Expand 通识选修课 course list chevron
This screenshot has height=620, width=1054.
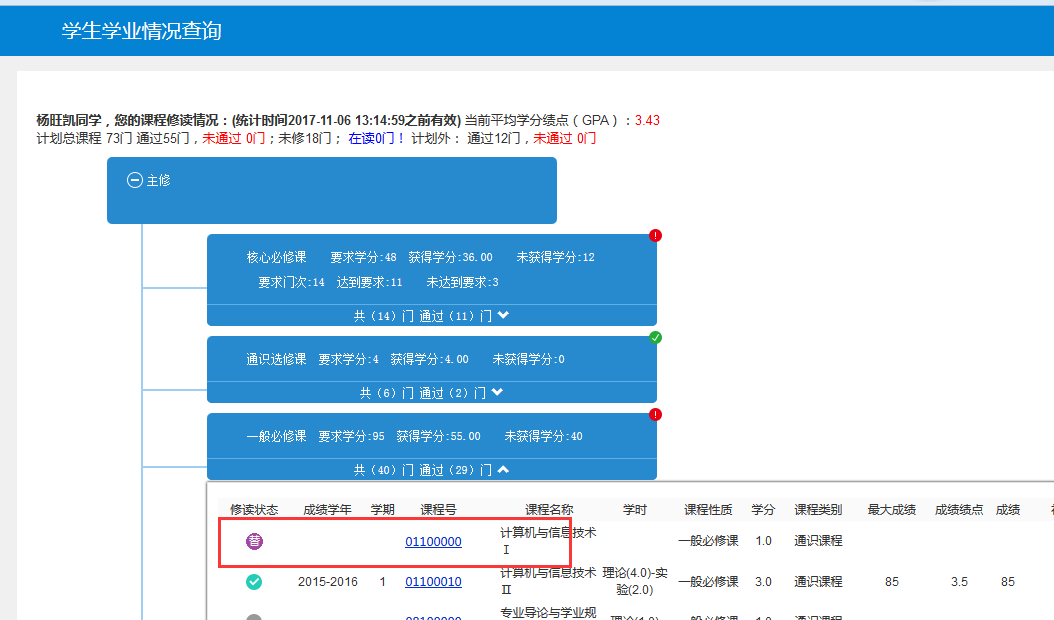(497, 393)
